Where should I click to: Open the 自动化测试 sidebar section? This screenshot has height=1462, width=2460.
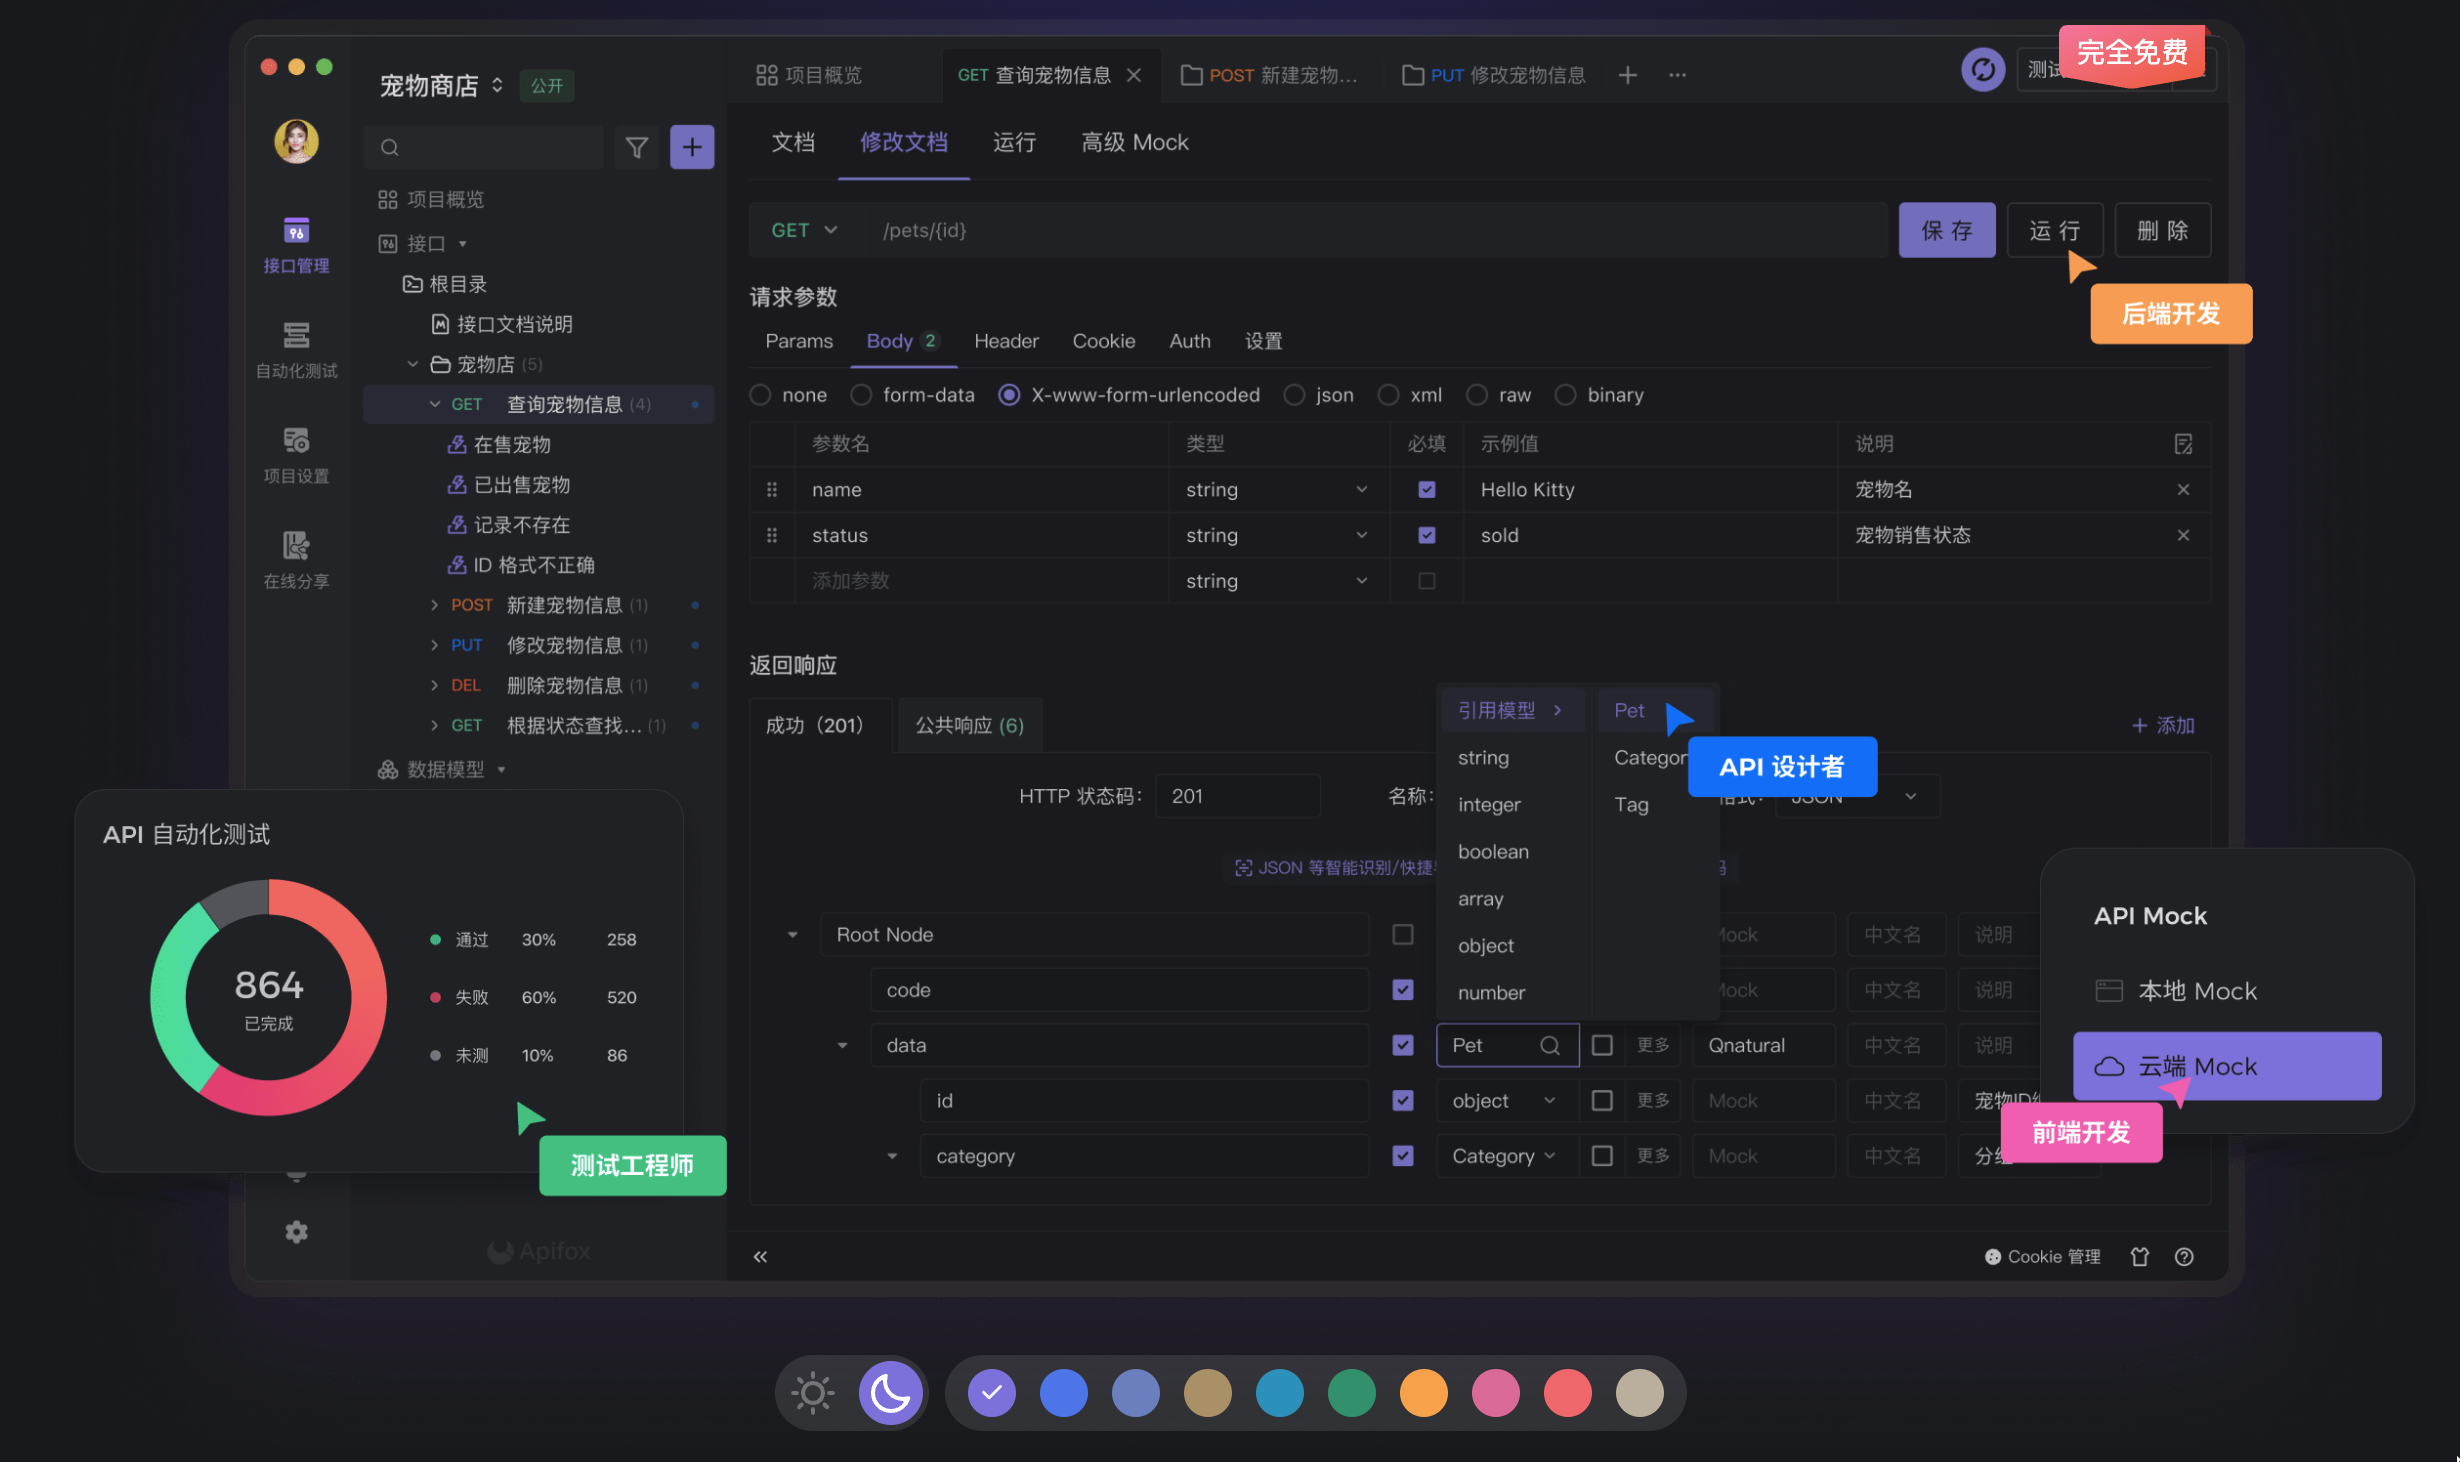point(296,350)
